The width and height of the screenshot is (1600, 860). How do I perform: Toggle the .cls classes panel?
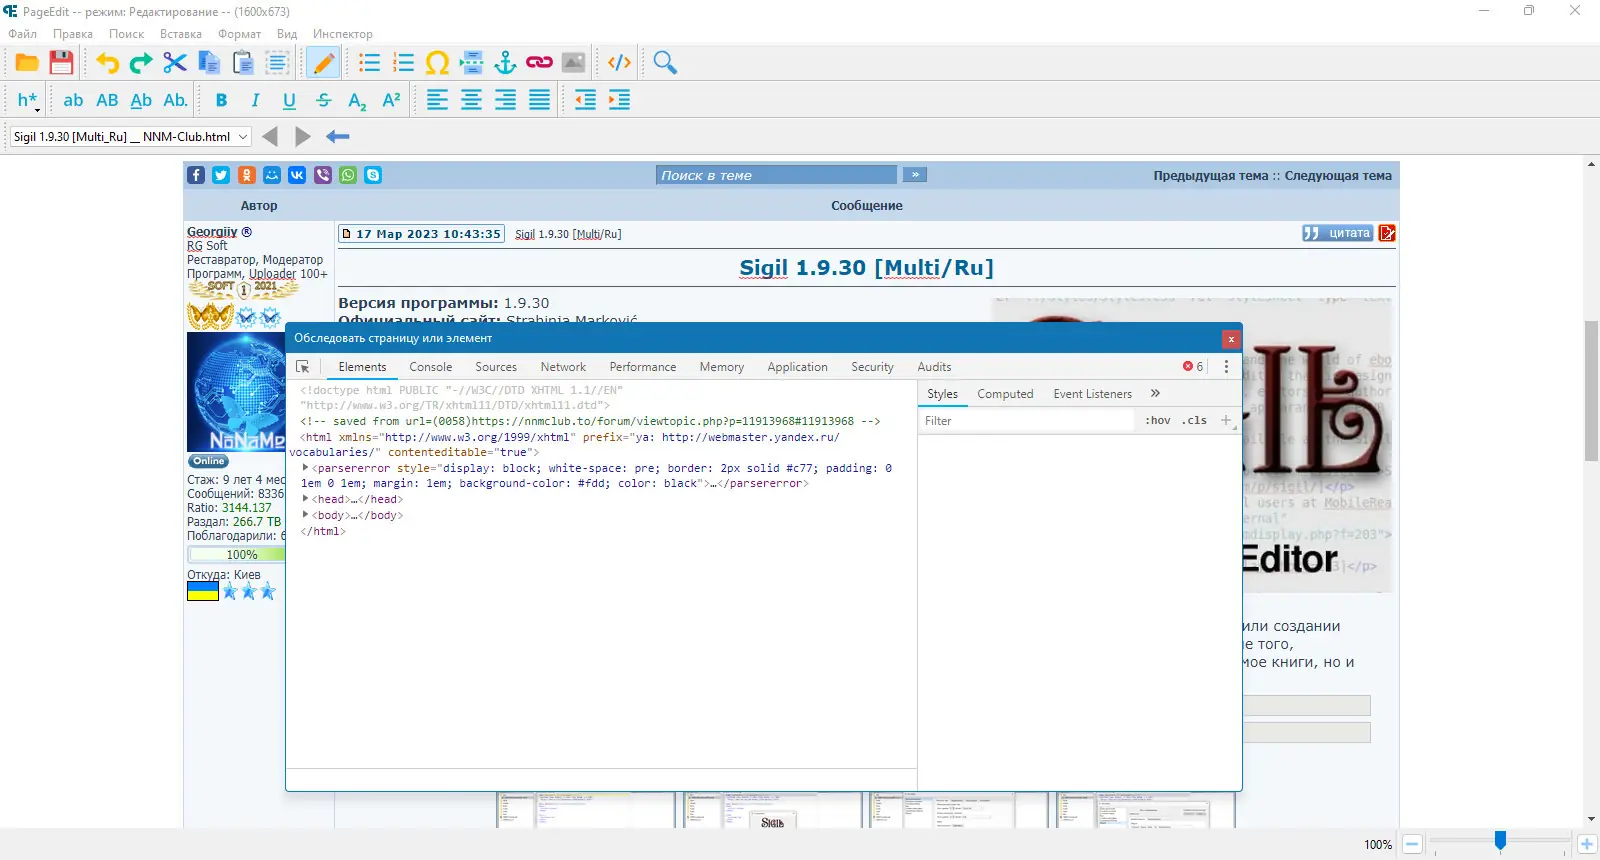[1195, 421]
